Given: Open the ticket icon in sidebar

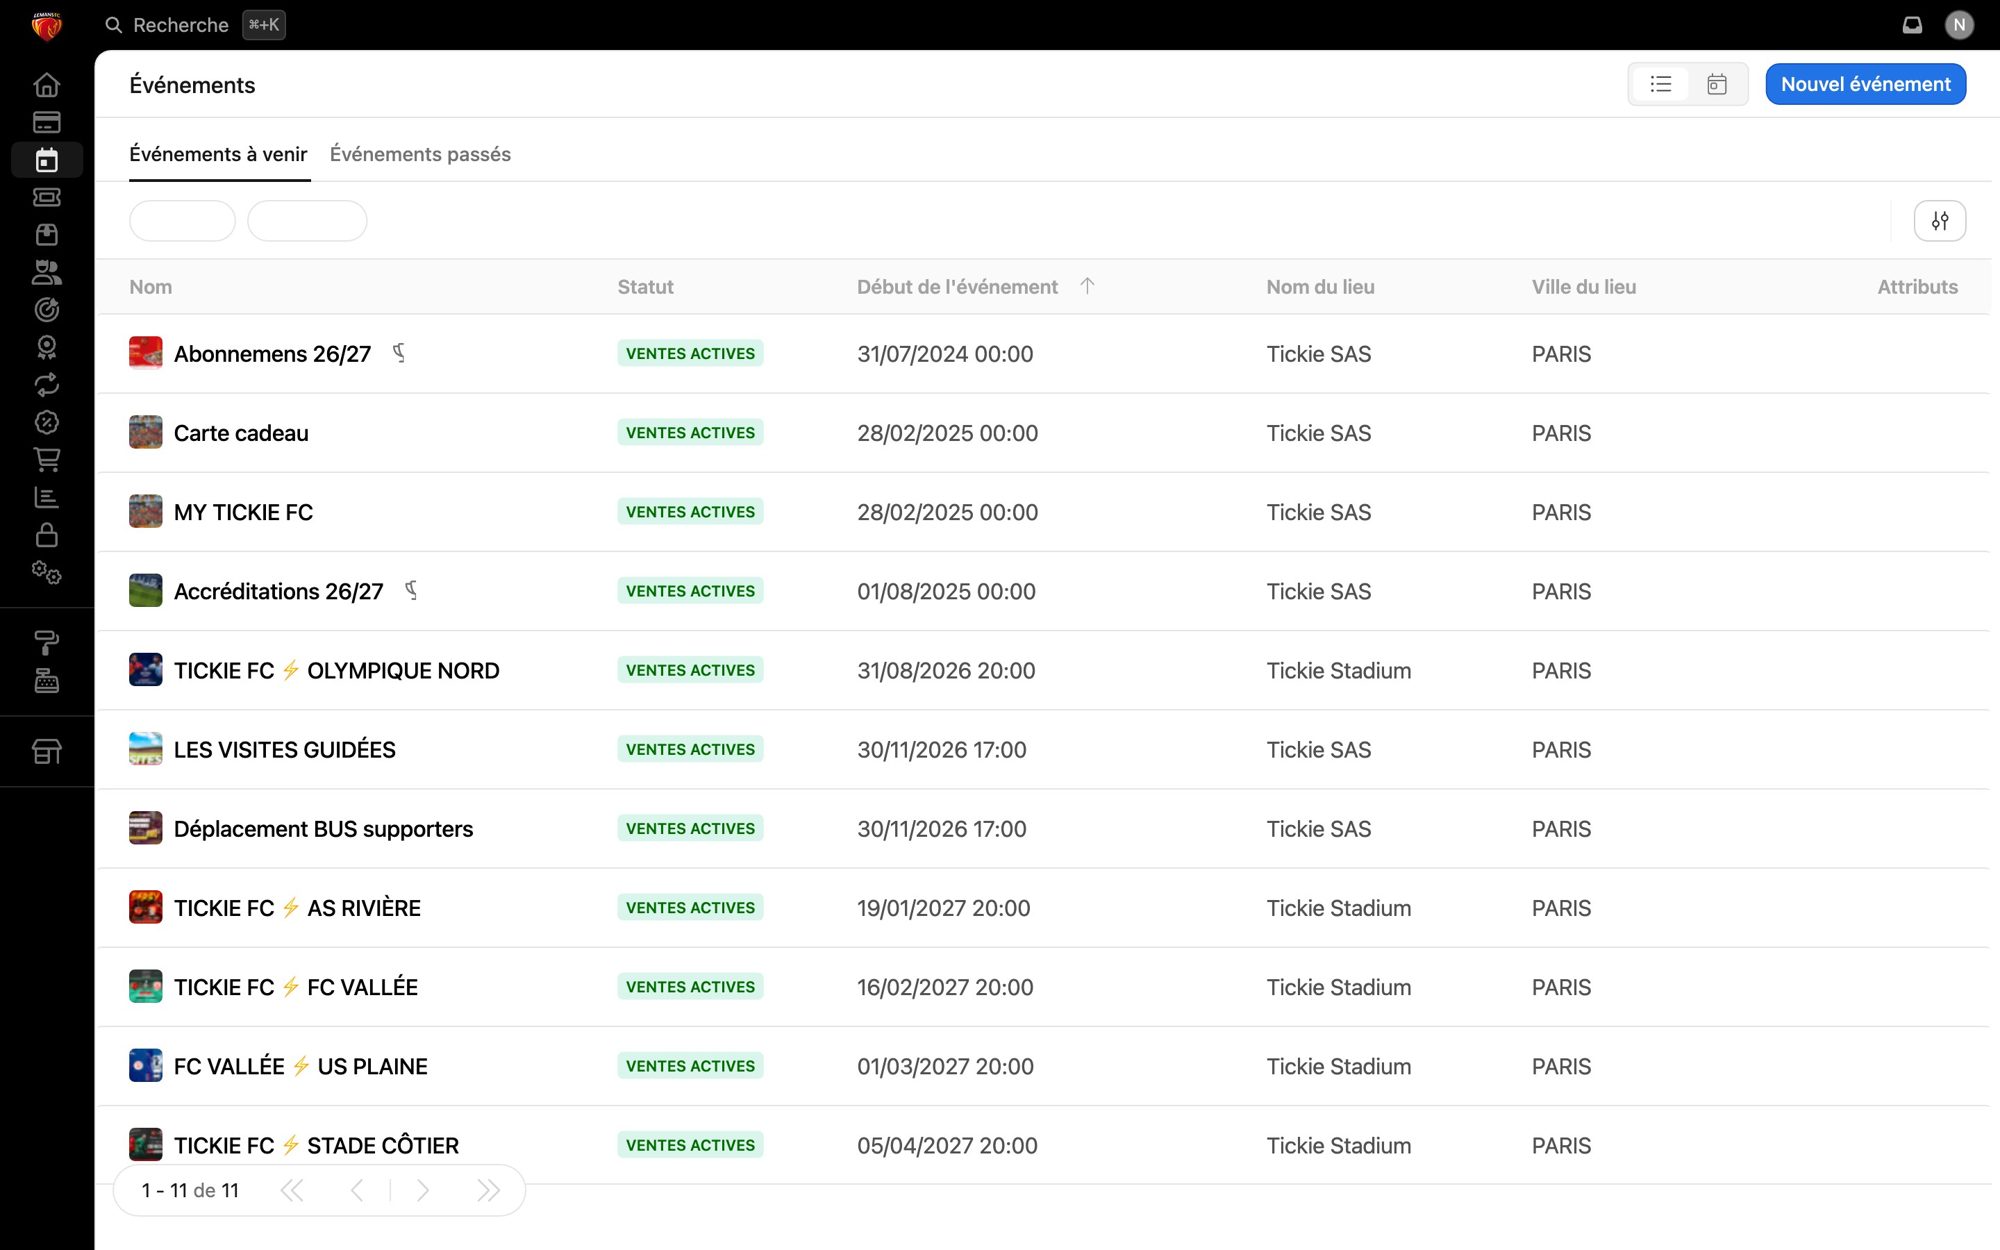Looking at the screenshot, I should coord(46,197).
